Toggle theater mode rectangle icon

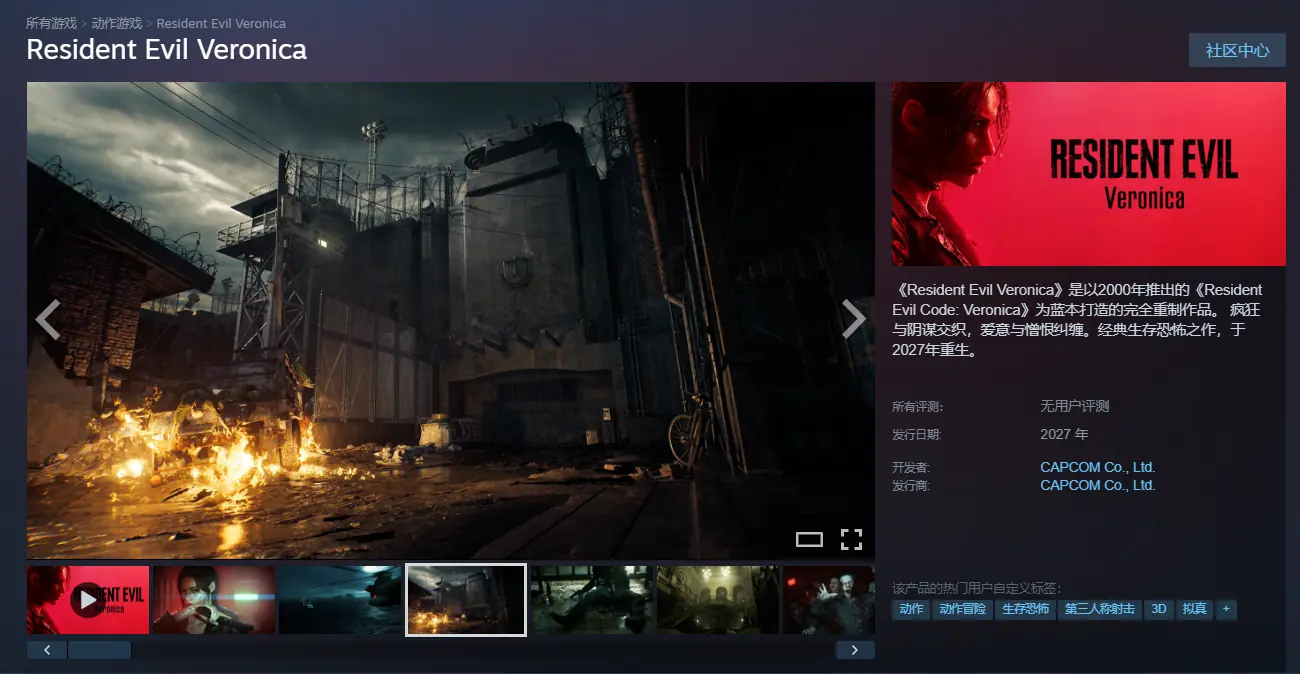(809, 540)
